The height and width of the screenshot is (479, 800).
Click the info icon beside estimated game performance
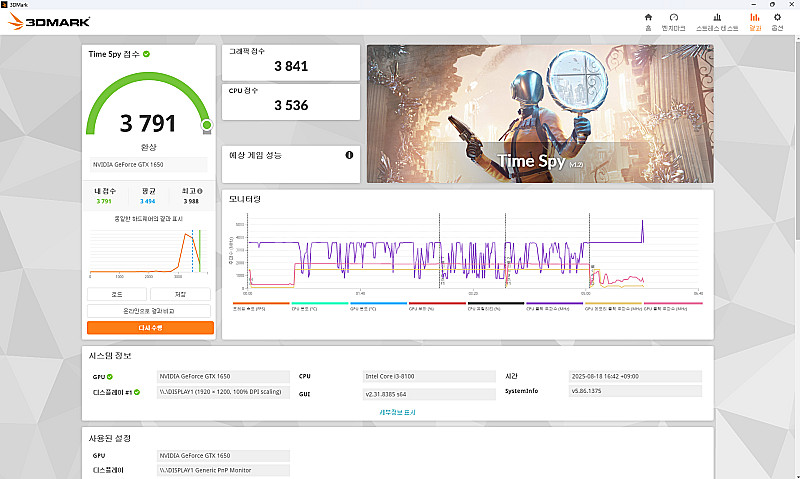click(x=349, y=155)
